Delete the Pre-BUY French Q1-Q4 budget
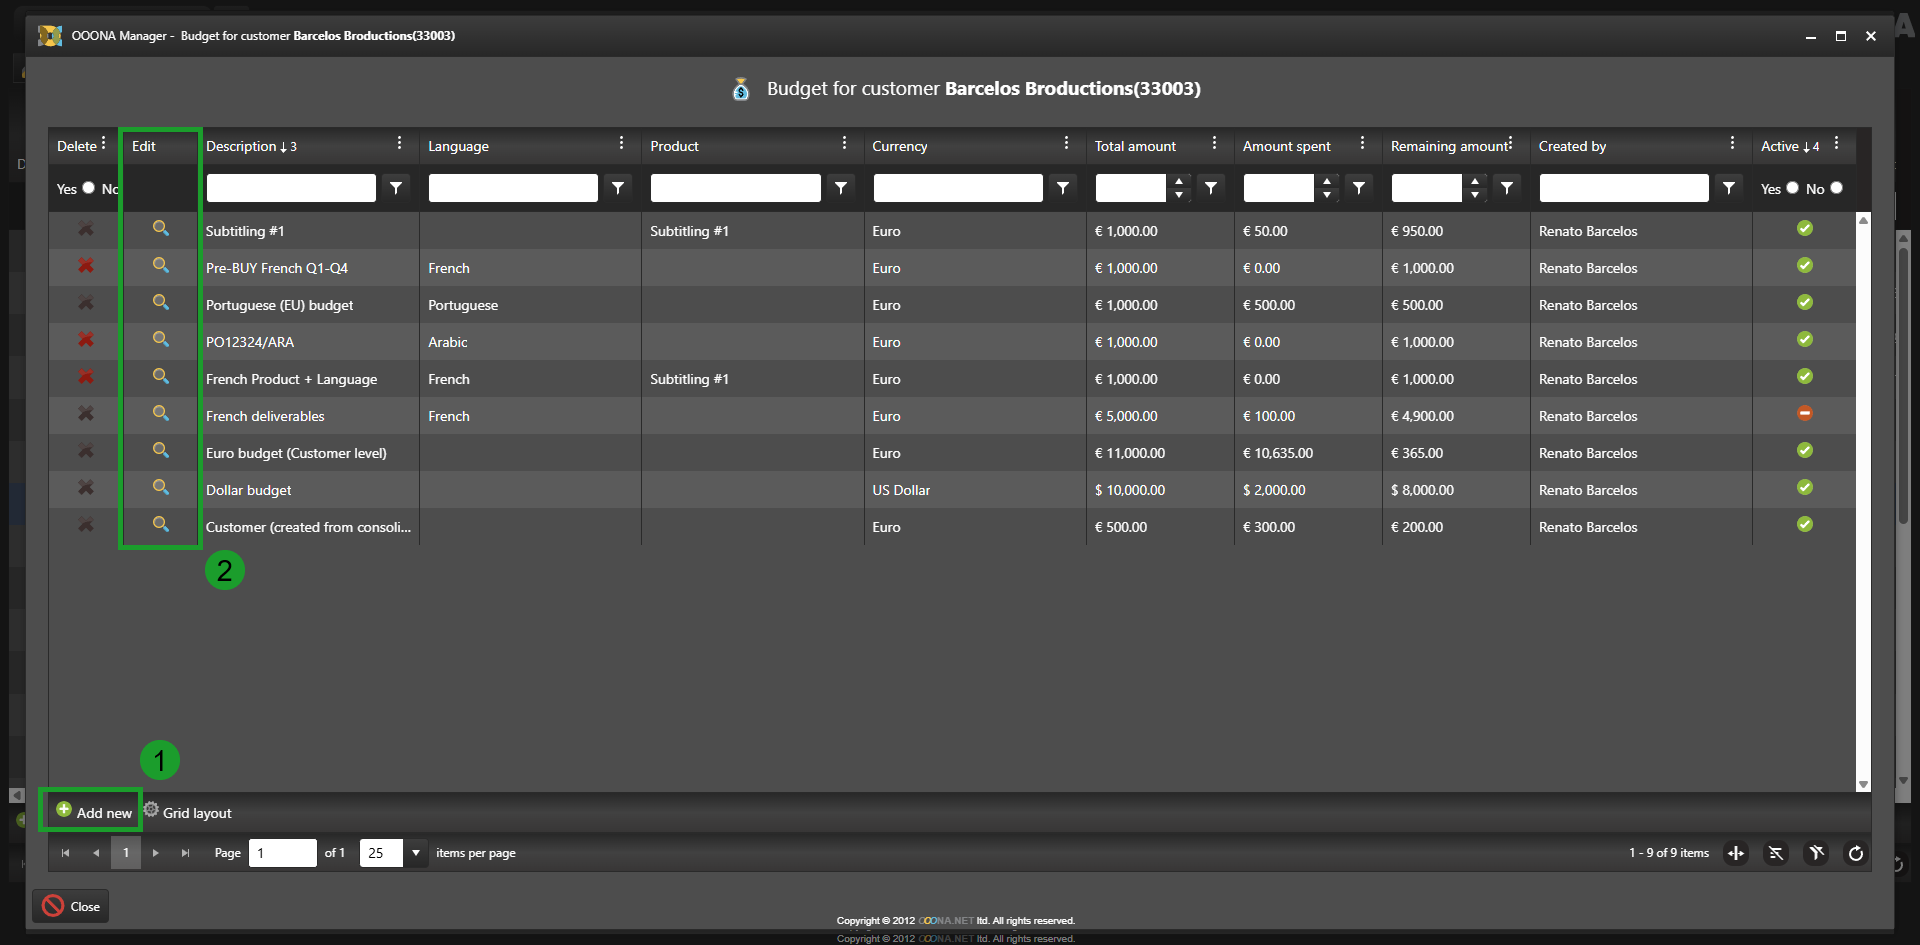The height and width of the screenshot is (945, 1920). pos(86,266)
